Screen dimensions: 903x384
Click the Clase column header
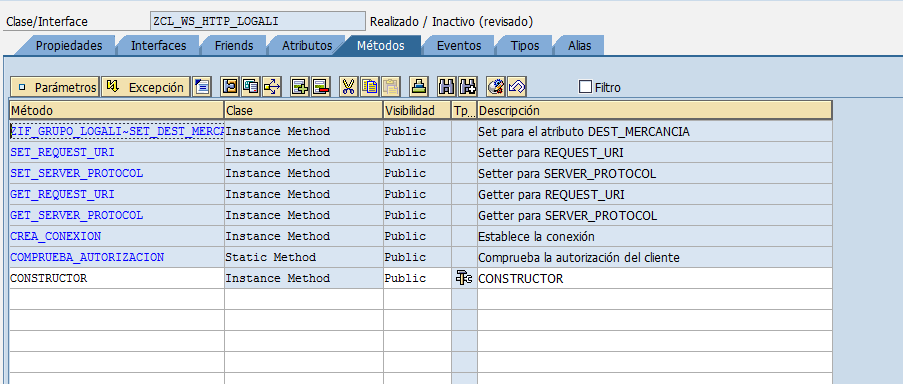(303, 110)
